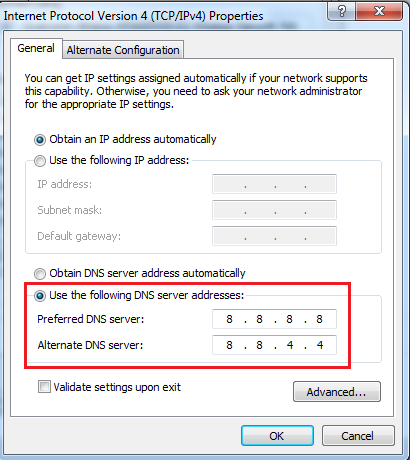Select the General tab
Viewport: 410px width, 460px height.
click(x=36, y=48)
